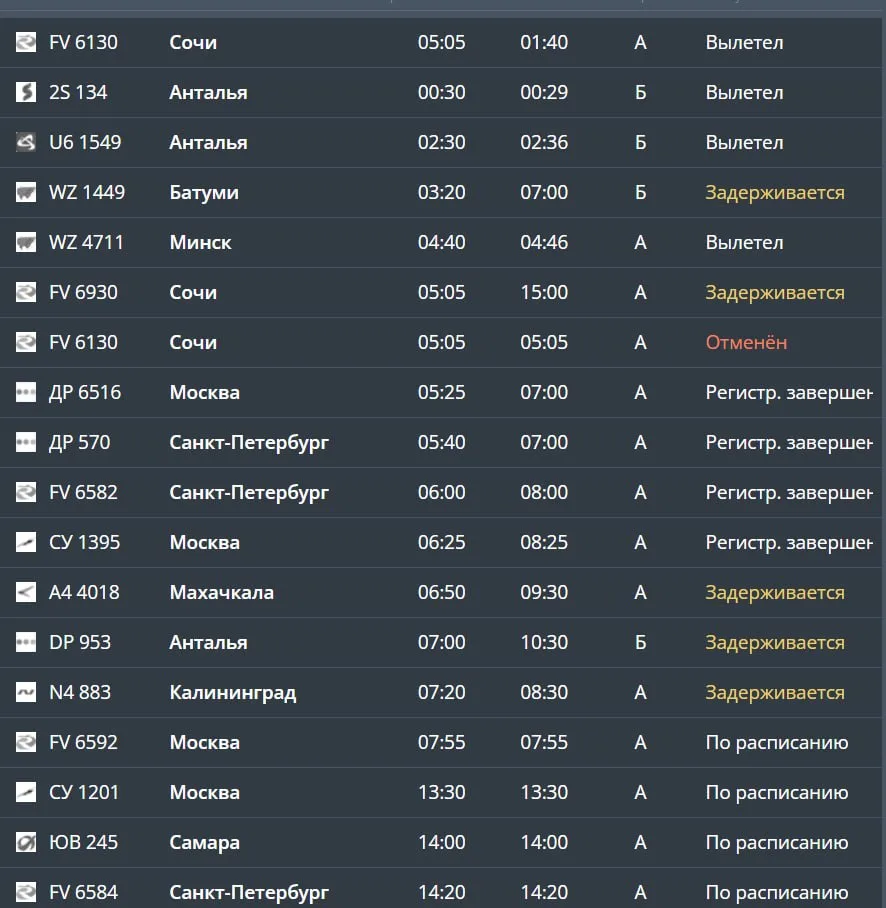The image size is (886, 908).
Task: Click the airline logo beside flight ДР 6516
Action: (25, 392)
